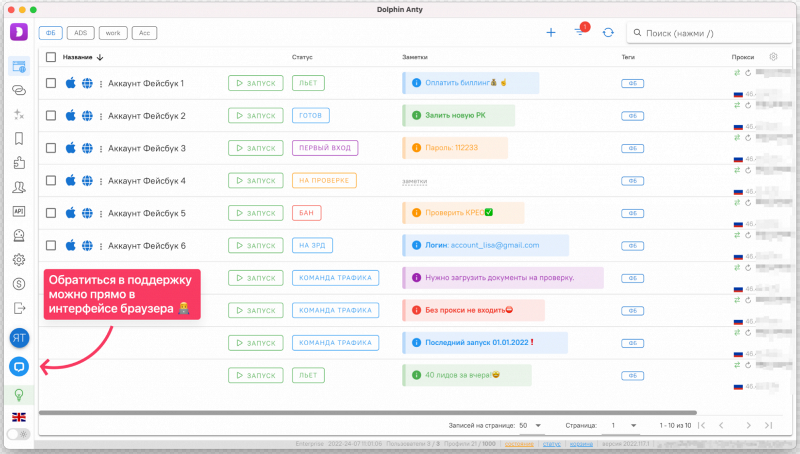The width and height of the screenshot is (800, 454).
Task: Check the box for Аккаунт Фейсбук 3
Action: (51, 148)
